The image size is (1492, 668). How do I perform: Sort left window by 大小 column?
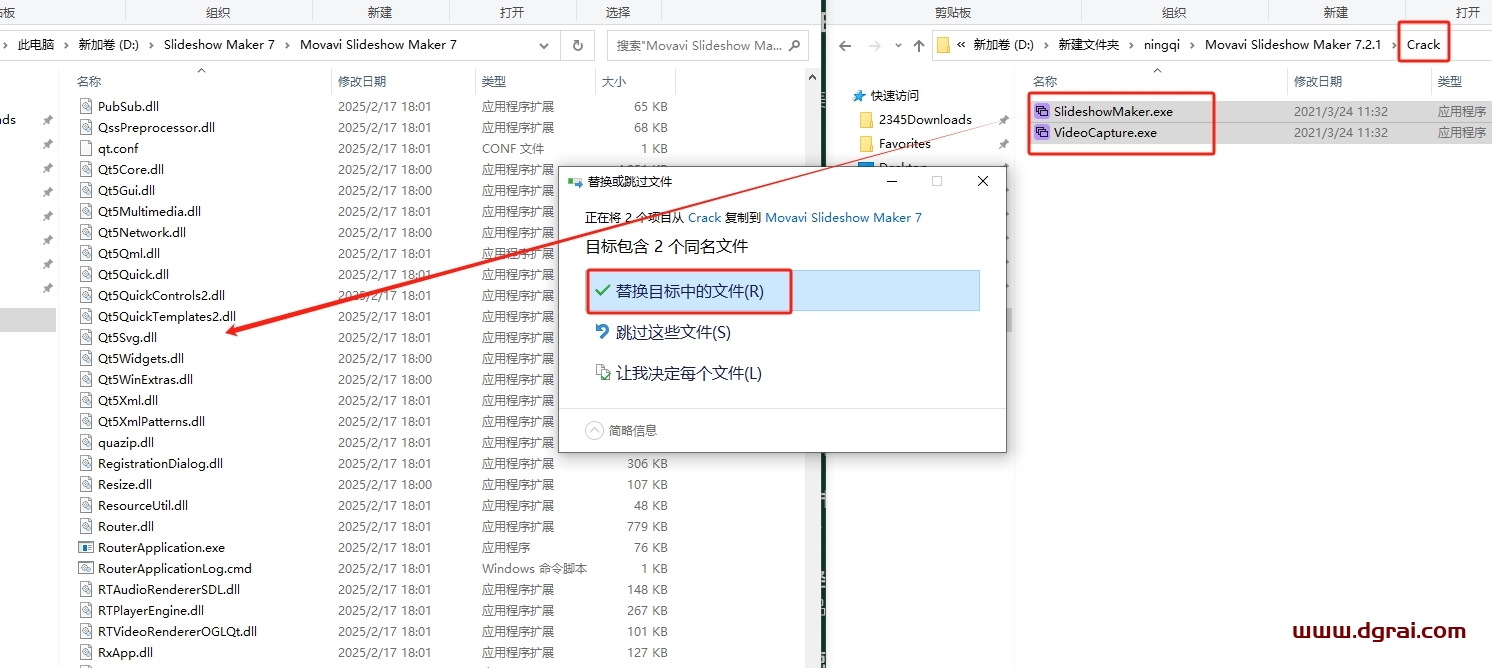pyautogui.click(x=613, y=81)
